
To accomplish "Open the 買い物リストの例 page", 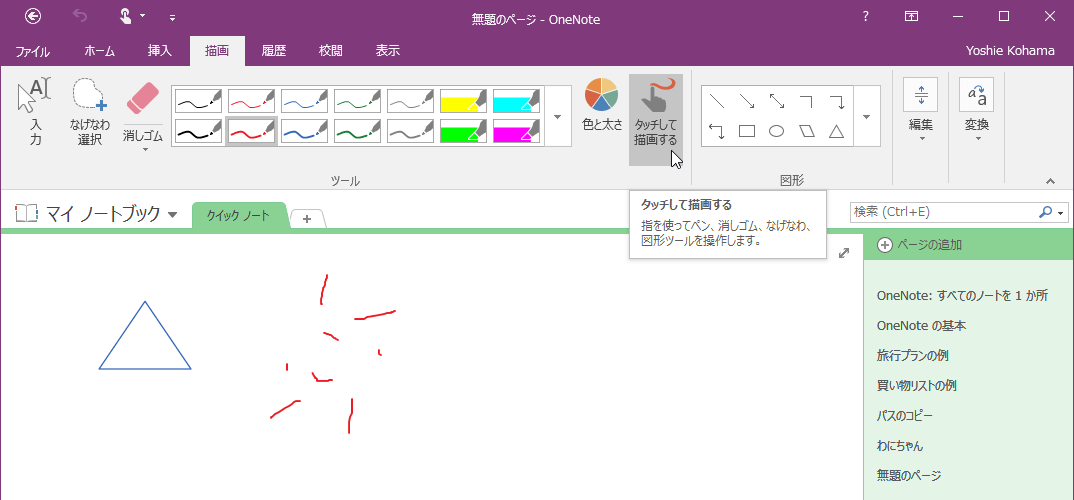I will pyautogui.click(x=916, y=386).
